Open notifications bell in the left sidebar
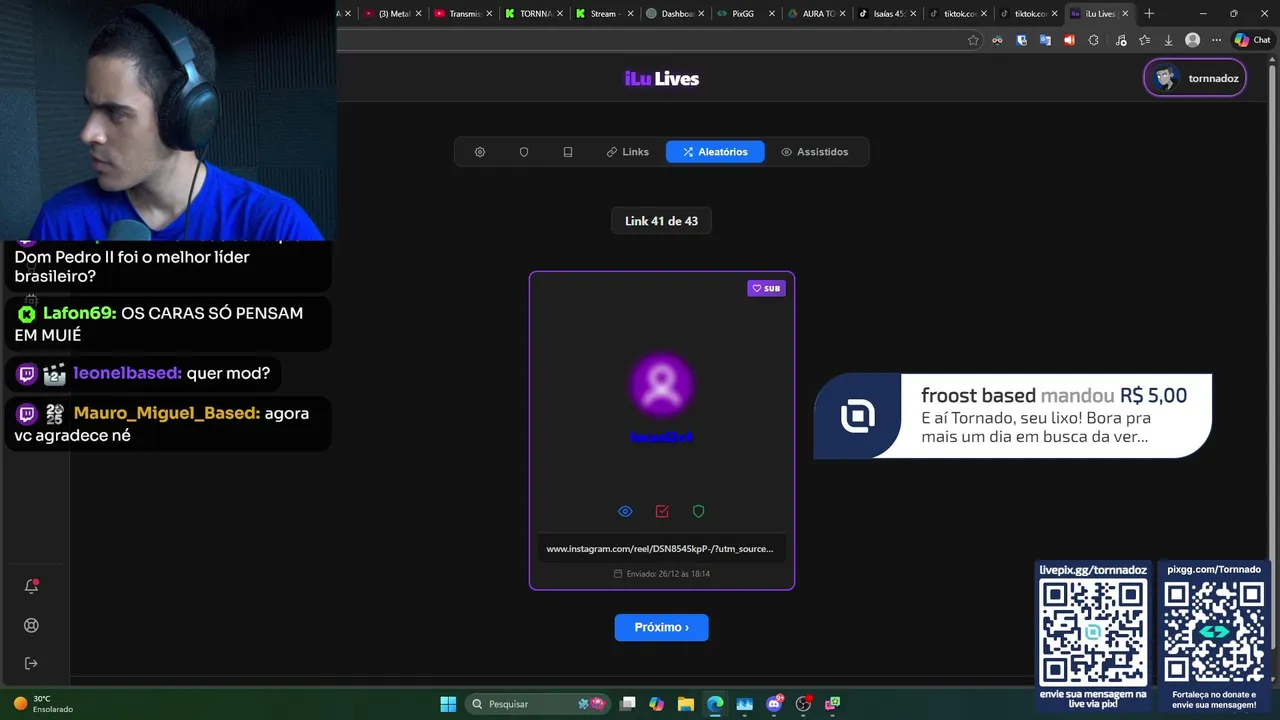 point(31,586)
